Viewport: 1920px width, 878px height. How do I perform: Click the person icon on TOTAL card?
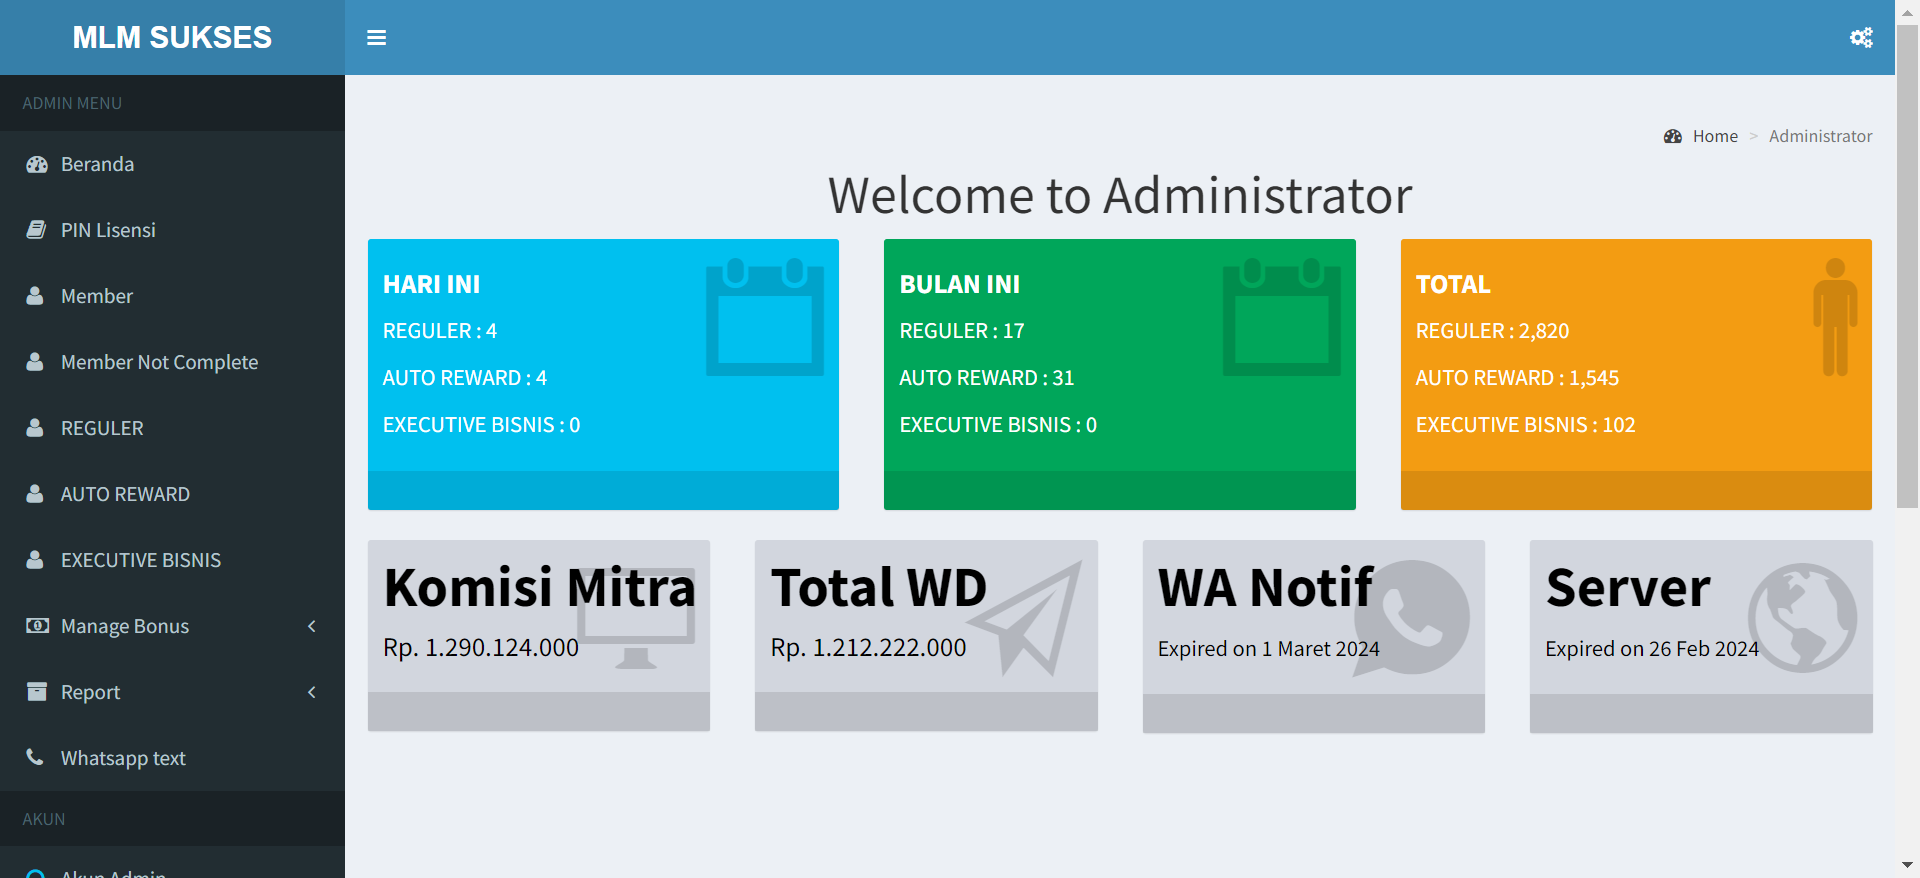1834,317
